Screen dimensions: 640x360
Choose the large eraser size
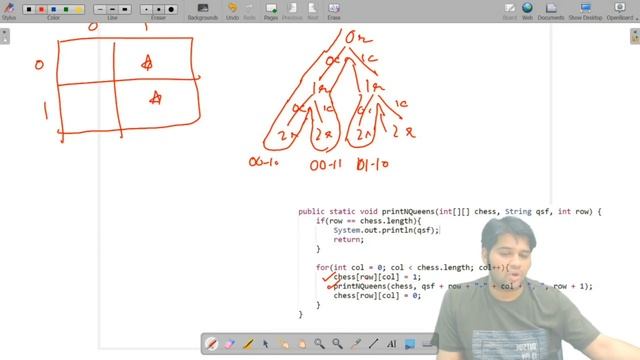tap(171, 9)
